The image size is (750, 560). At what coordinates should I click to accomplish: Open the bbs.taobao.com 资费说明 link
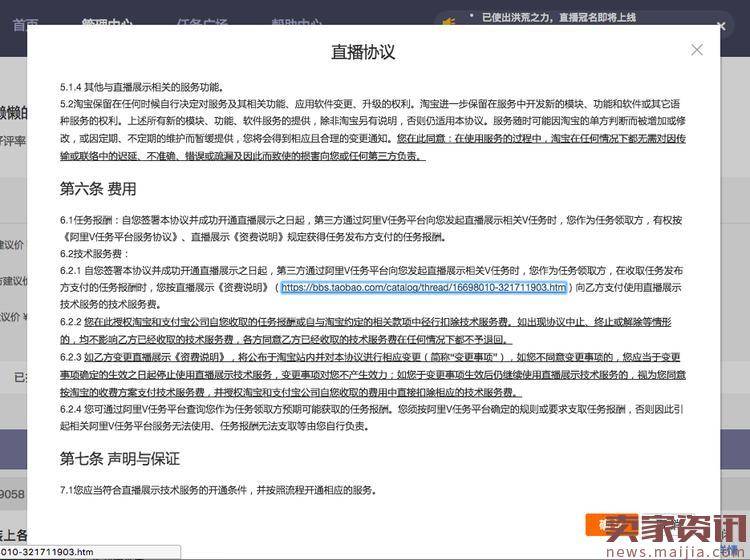424,287
